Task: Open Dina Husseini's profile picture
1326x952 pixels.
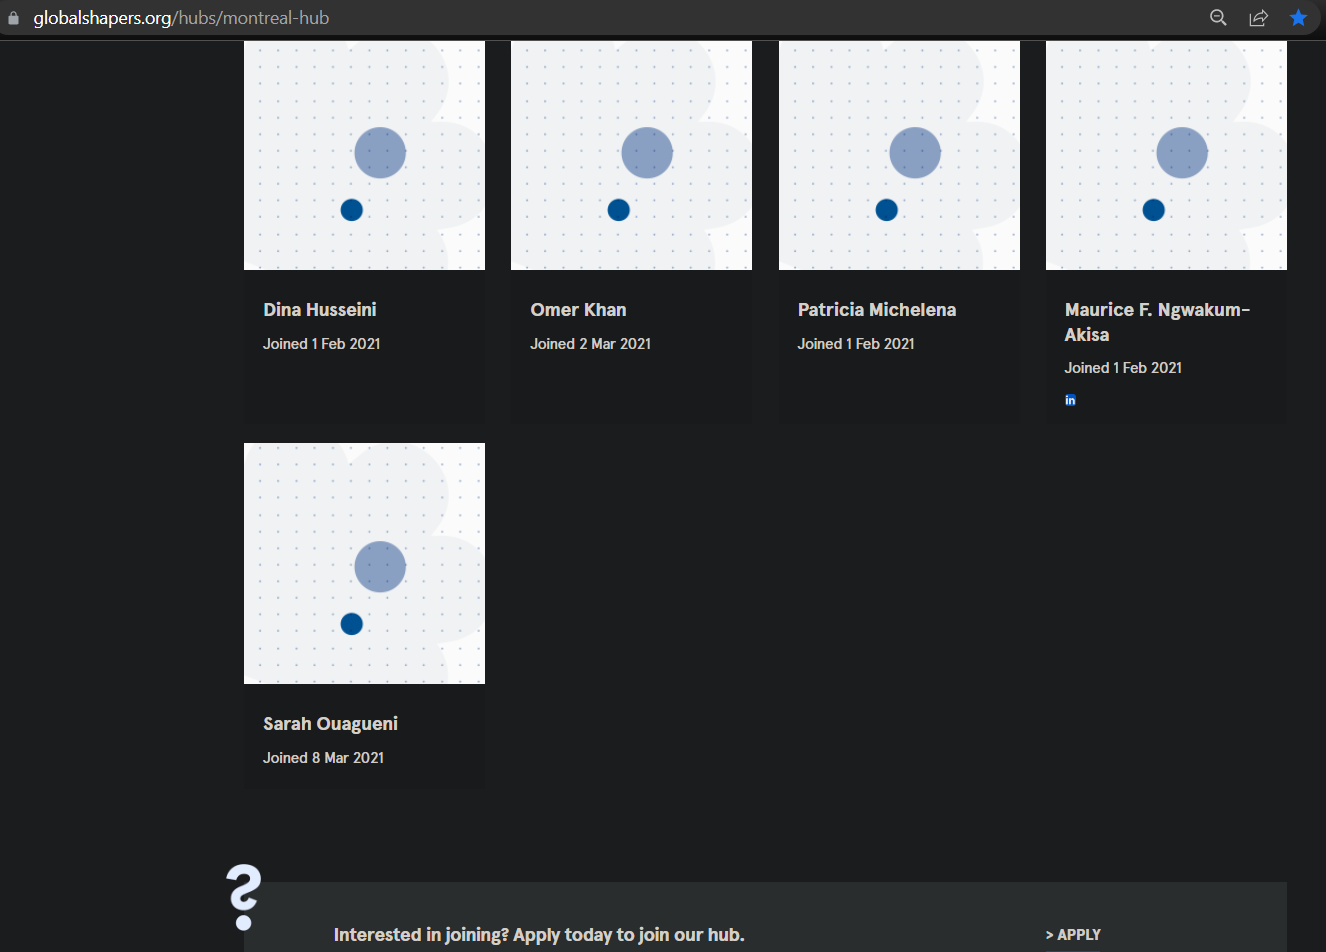Action: point(364,155)
